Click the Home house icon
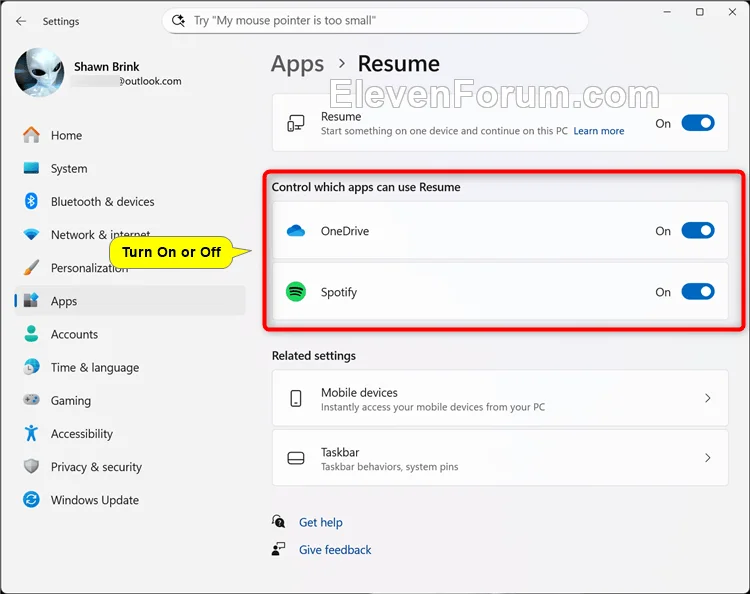 pyautogui.click(x=32, y=135)
